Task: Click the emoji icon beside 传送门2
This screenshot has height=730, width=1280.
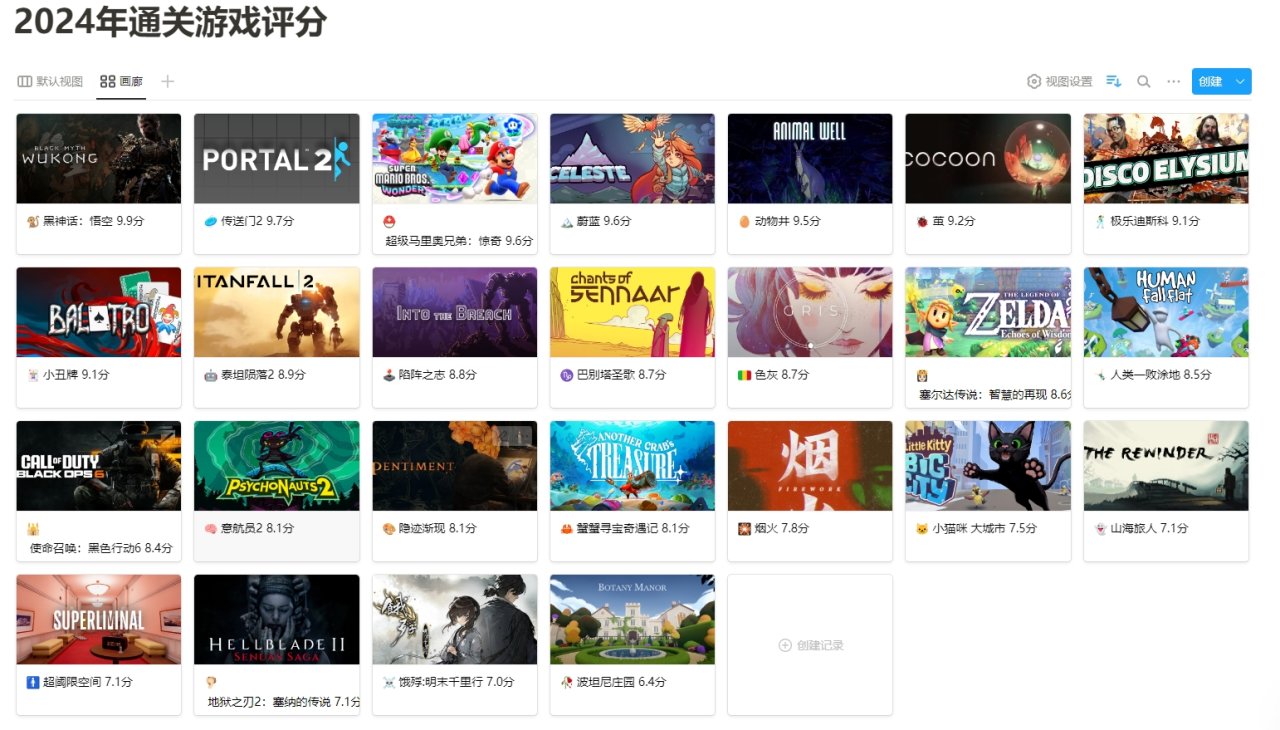Action: pos(210,221)
